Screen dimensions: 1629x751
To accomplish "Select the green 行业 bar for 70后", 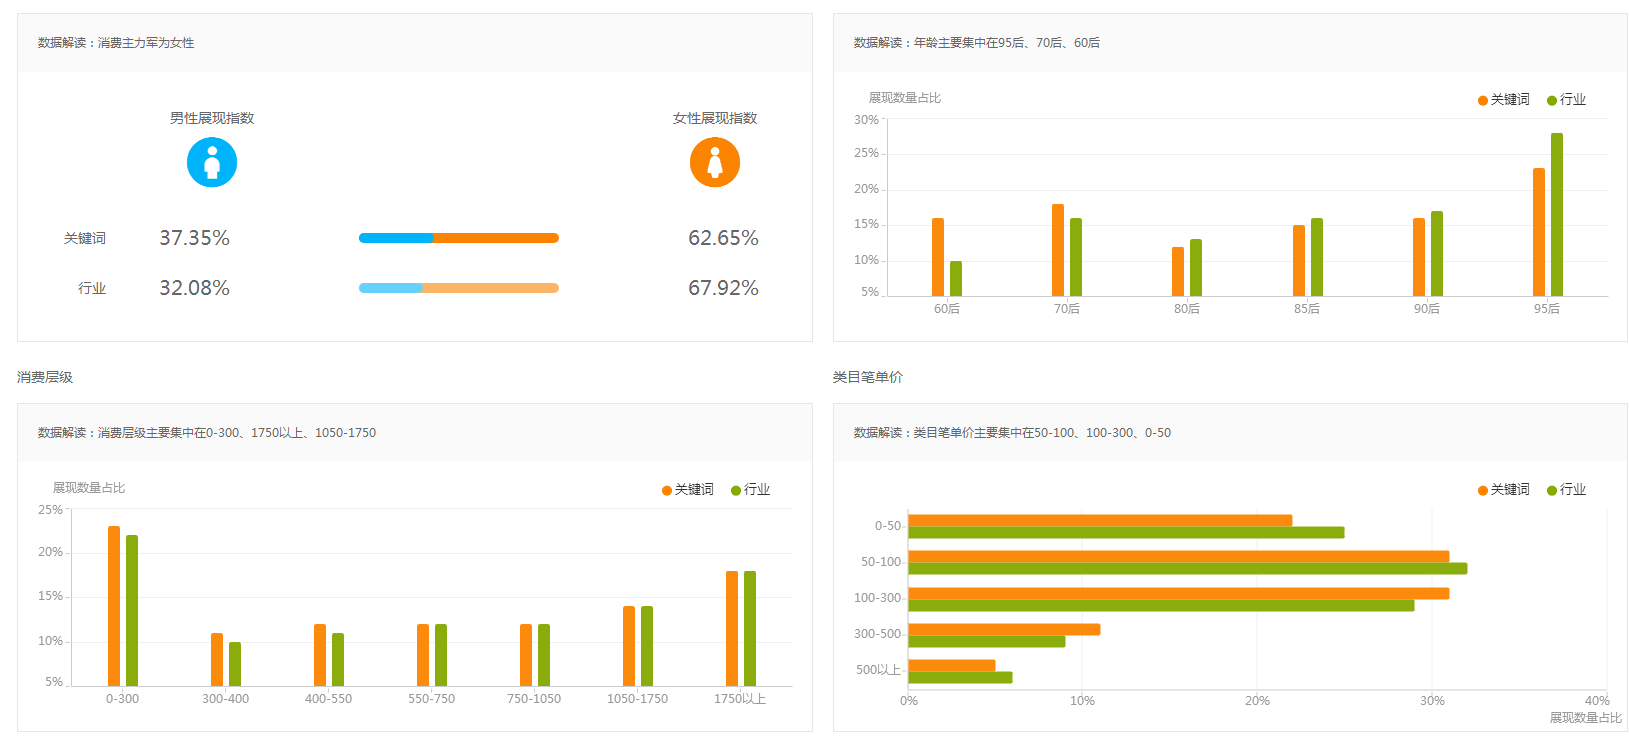I will 1076,257.
